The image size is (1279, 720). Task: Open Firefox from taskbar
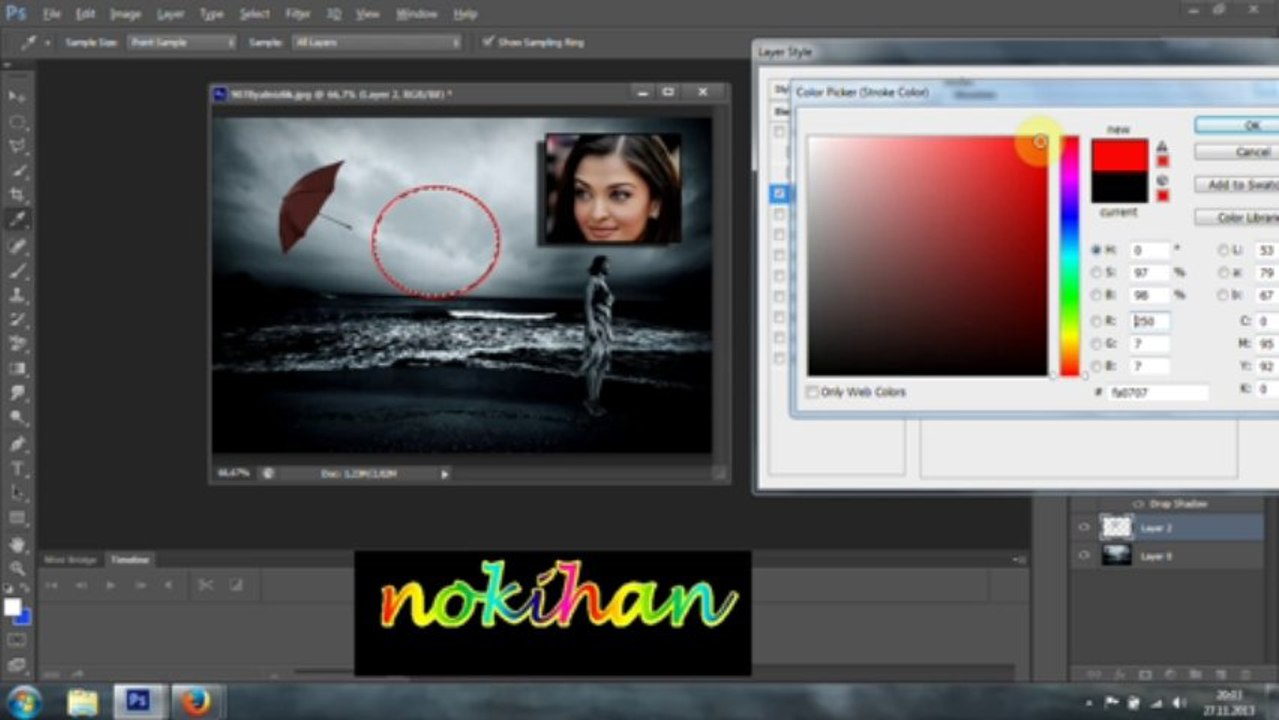tap(195, 702)
